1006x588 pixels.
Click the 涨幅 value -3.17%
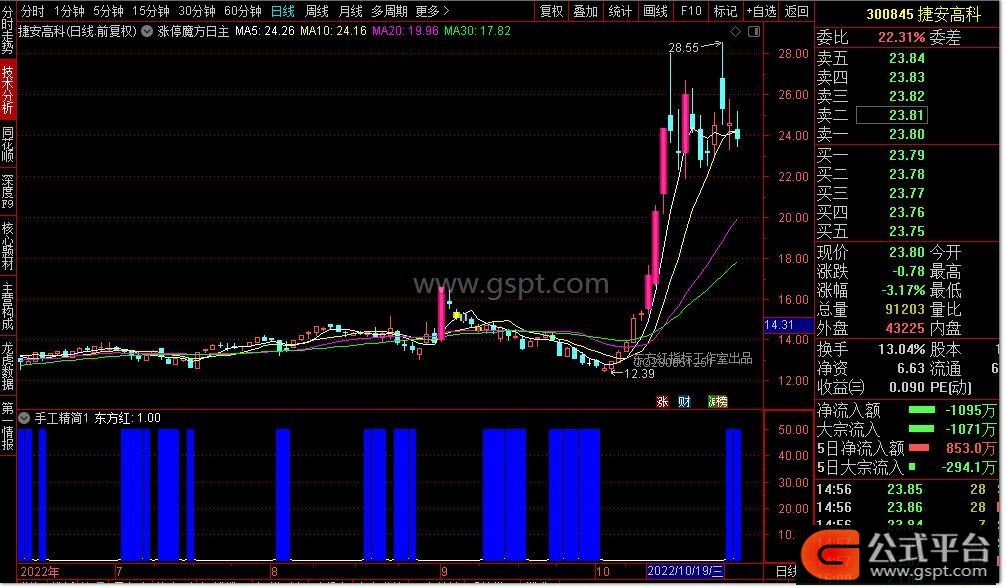[903, 290]
